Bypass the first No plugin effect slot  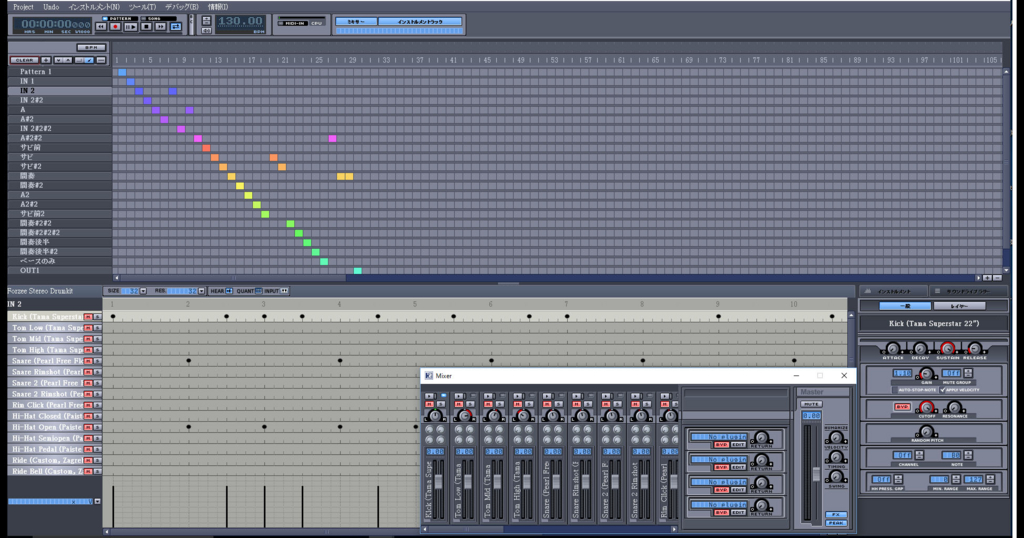(721, 445)
